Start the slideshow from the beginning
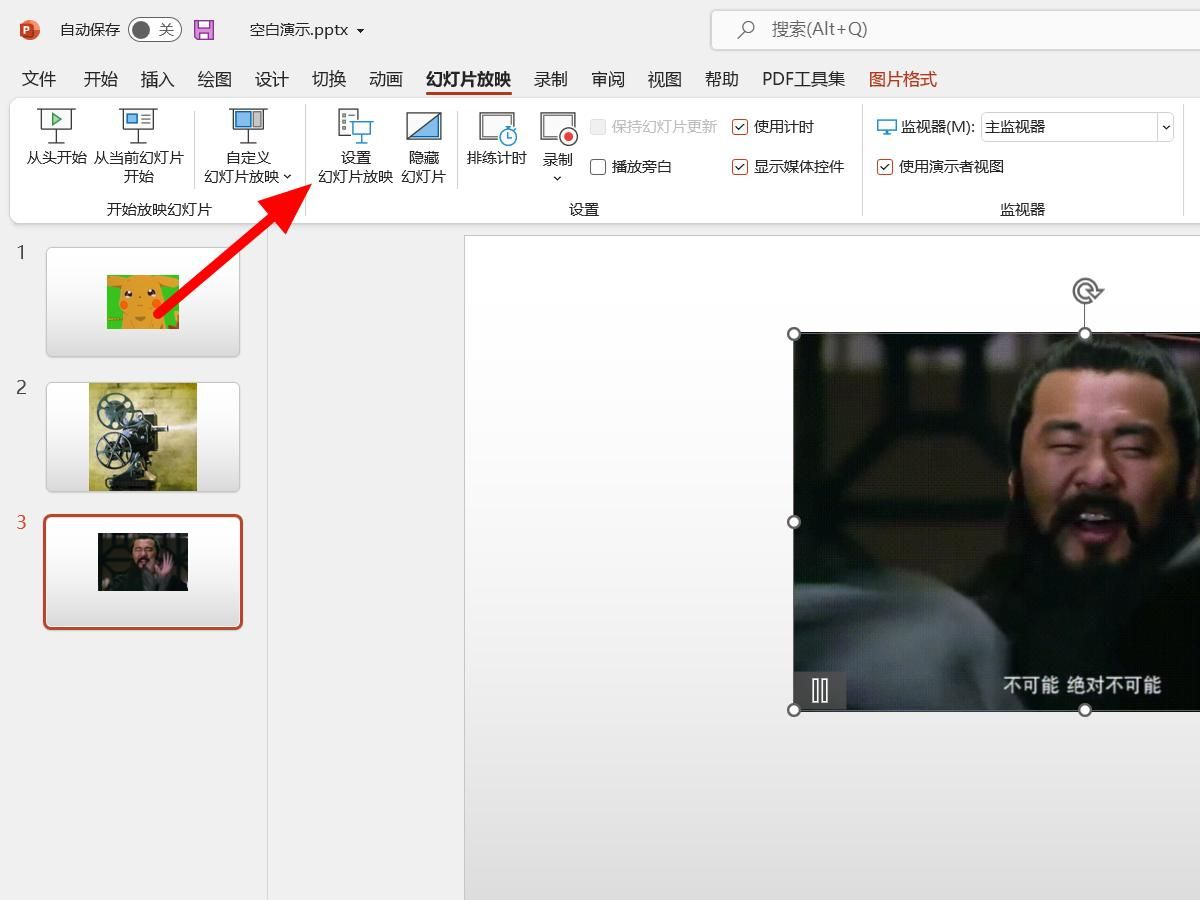This screenshot has width=1200, height=900. [56, 138]
